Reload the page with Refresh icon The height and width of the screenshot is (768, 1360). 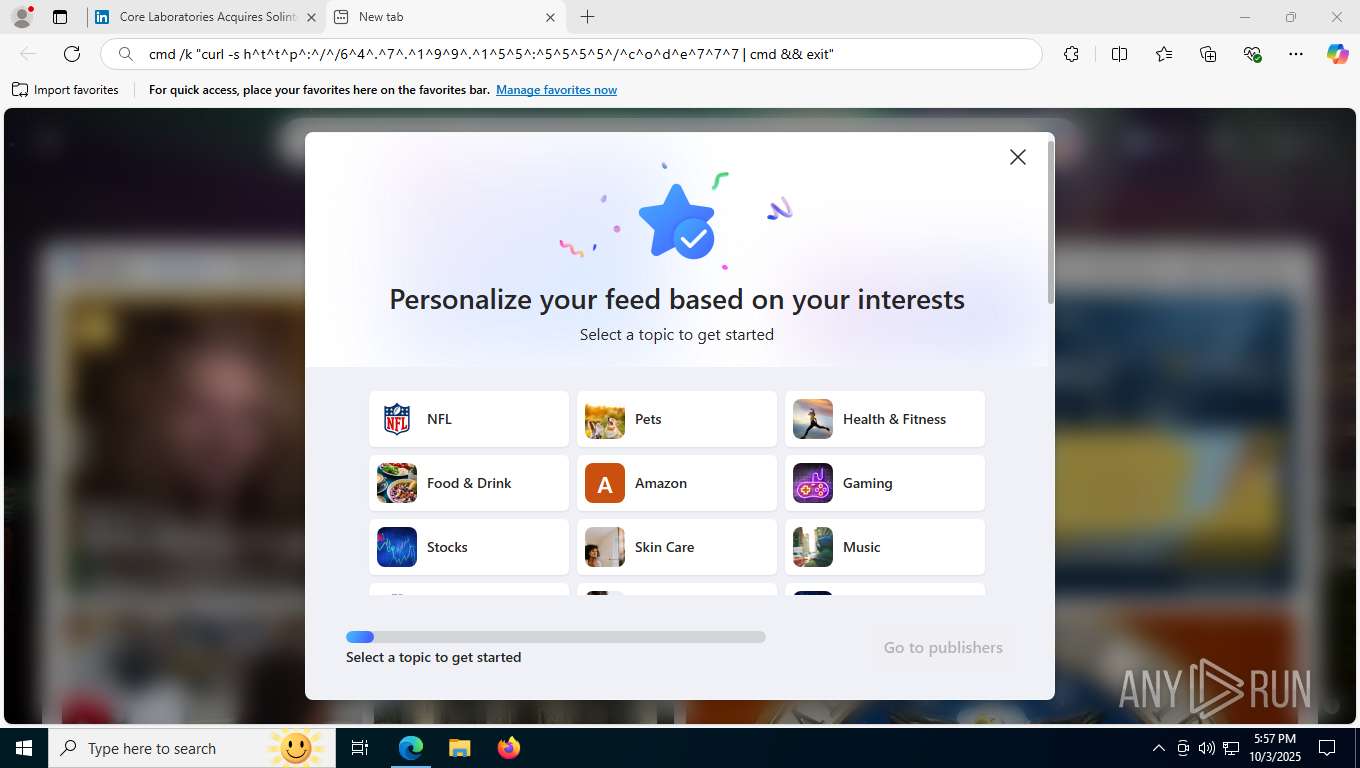pos(72,54)
